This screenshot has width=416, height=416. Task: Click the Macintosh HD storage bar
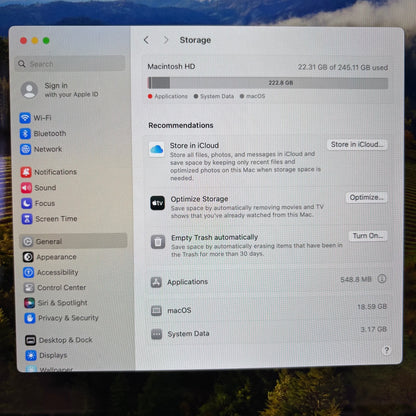pos(268,83)
